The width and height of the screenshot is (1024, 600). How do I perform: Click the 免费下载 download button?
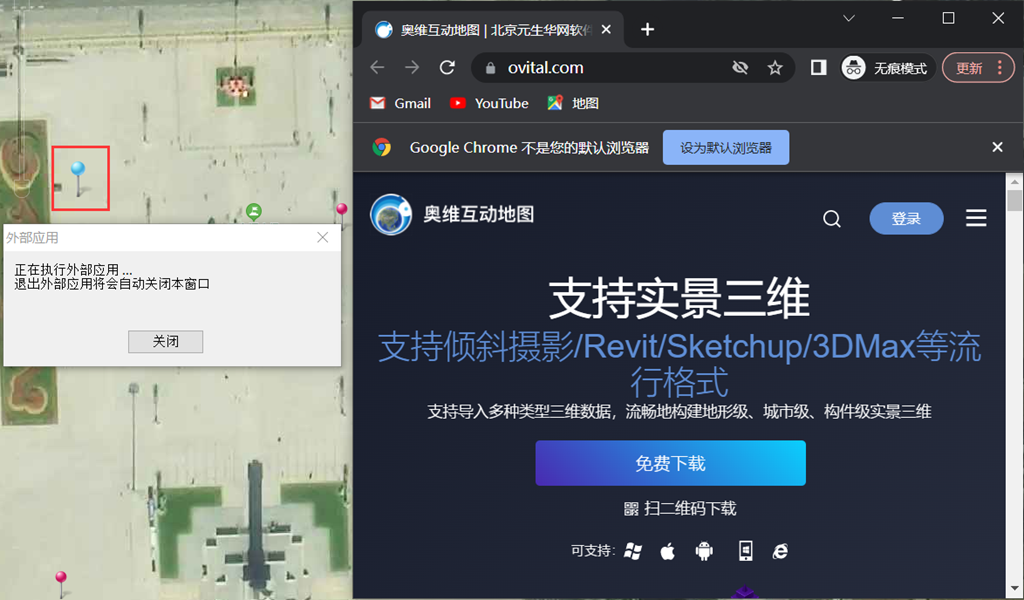[x=670, y=463]
